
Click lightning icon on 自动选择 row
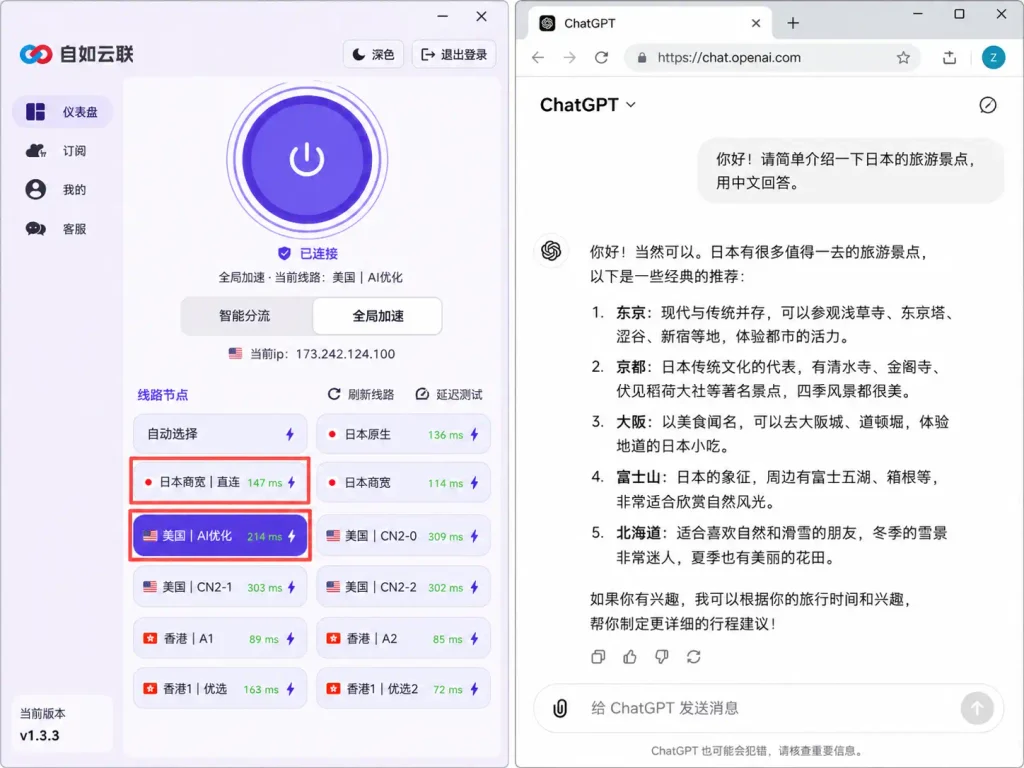290,434
